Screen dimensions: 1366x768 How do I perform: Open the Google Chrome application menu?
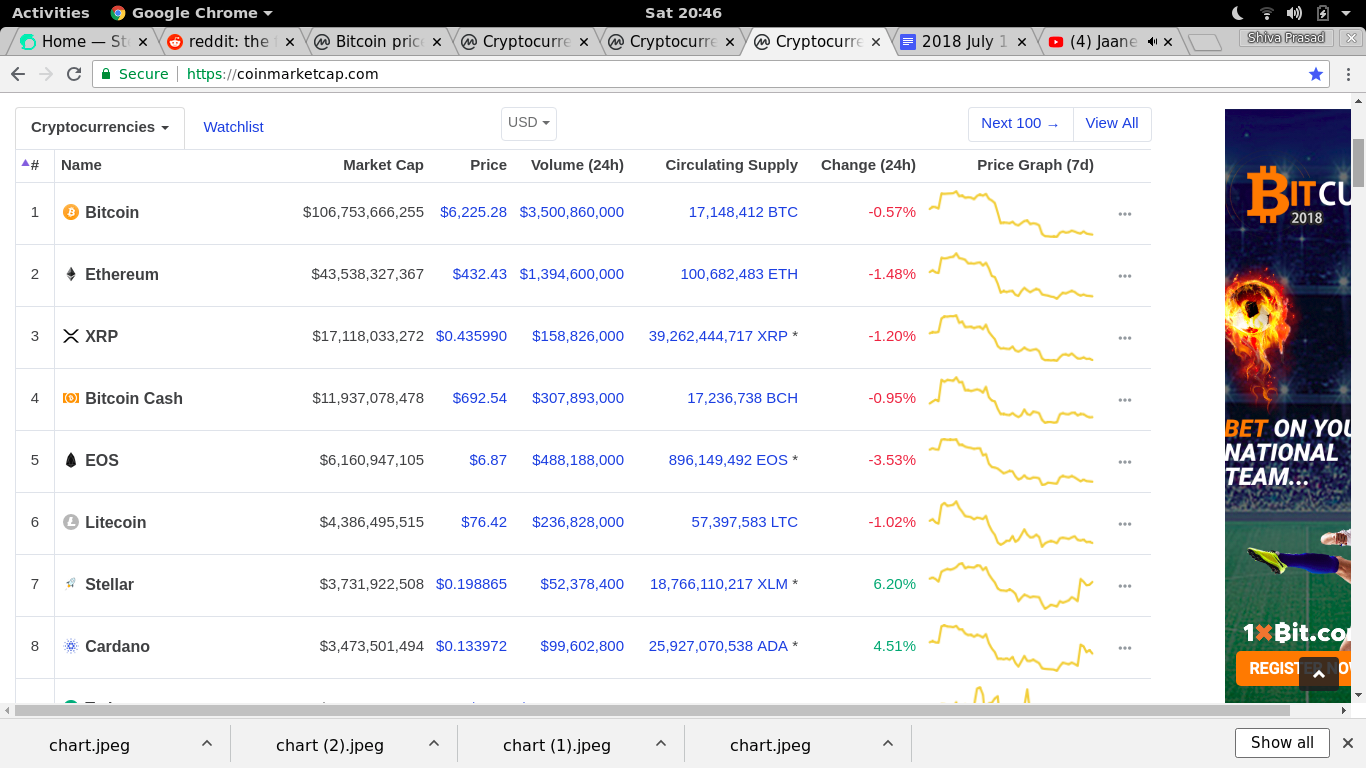point(191,13)
